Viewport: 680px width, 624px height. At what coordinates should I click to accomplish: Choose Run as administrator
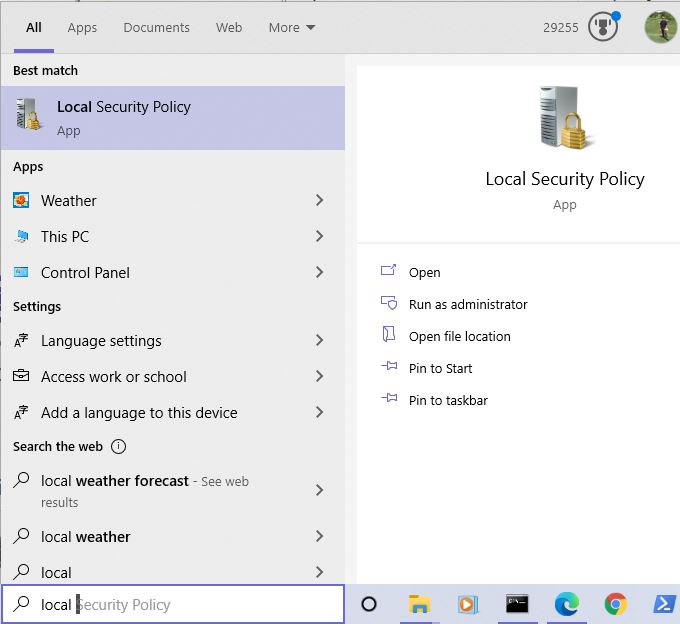pyautogui.click(x=468, y=304)
